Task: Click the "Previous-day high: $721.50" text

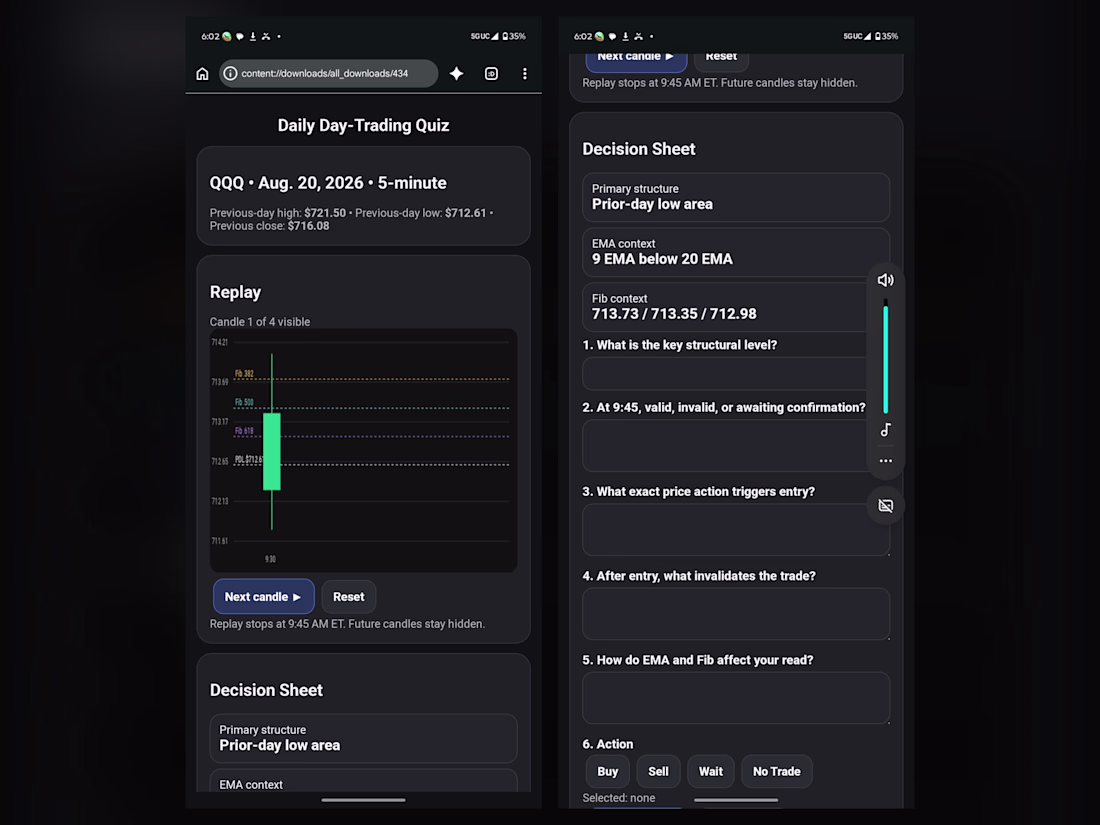Action: pyautogui.click(x=278, y=213)
